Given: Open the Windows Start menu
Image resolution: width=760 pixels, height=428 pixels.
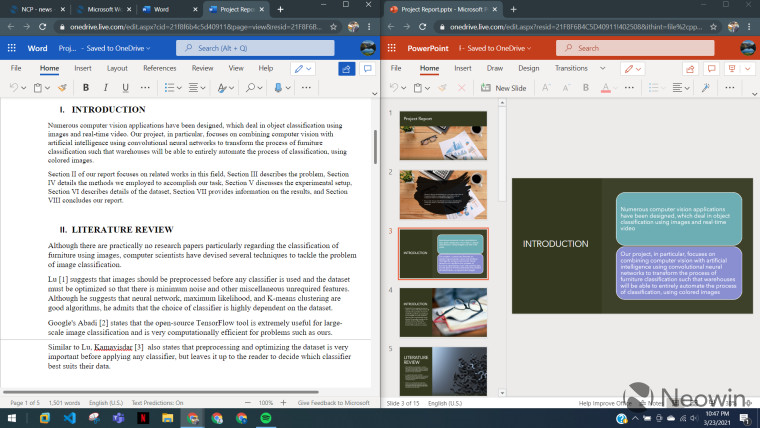Looking at the screenshot, I should click(x=12, y=418).
